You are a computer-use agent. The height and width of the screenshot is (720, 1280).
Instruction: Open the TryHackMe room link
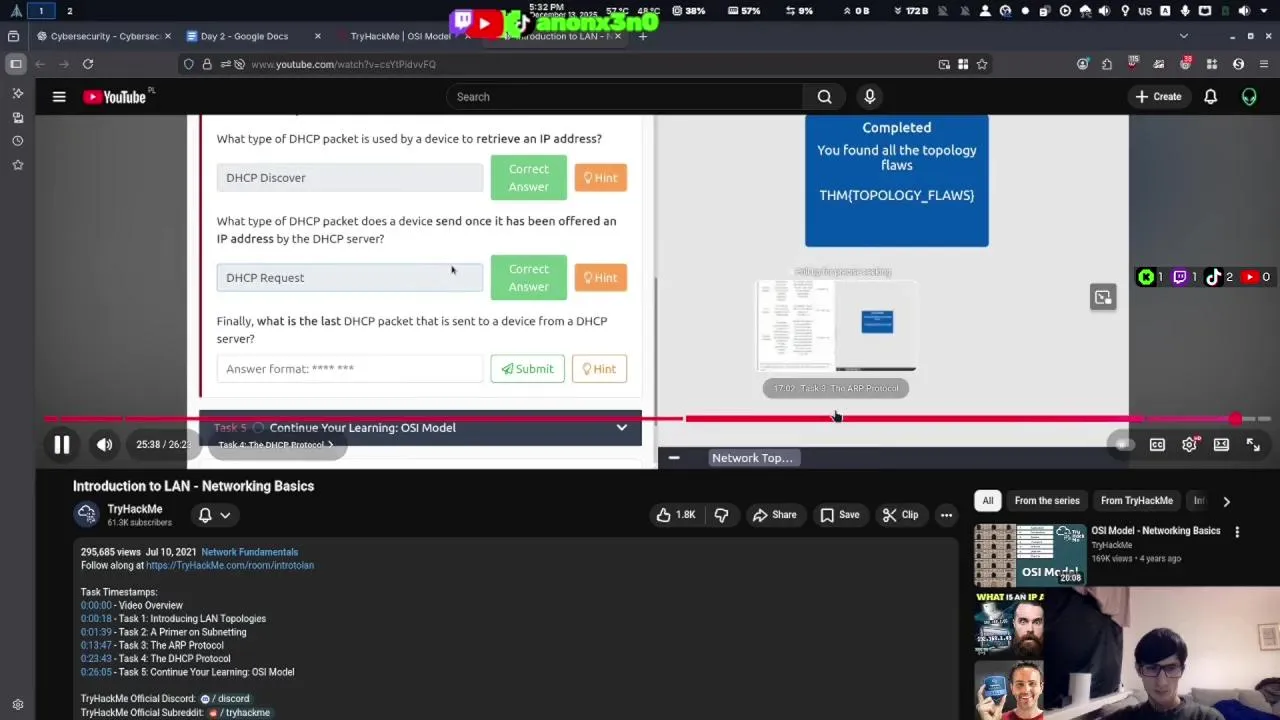pyautogui.click(x=230, y=565)
